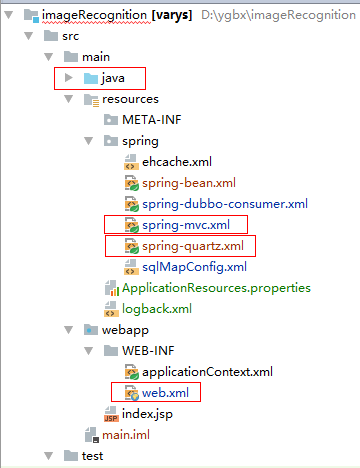
Task: Select the main folder label
Action: pos(96,57)
